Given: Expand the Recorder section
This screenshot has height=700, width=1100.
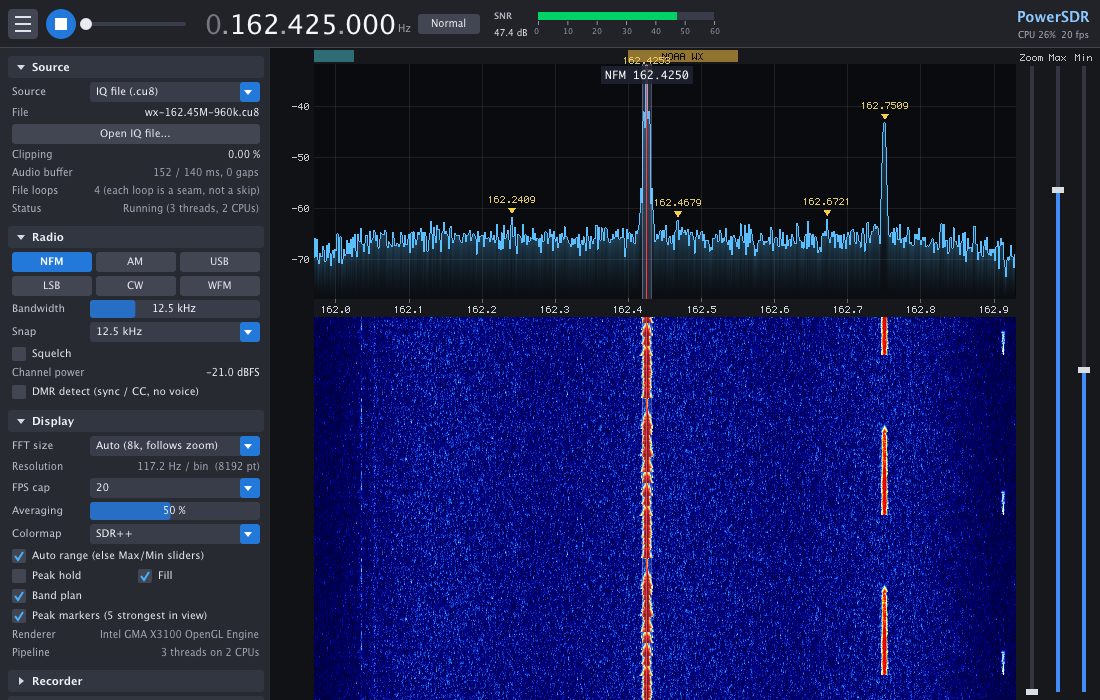Looking at the screenshot, I should pos(135,681).
